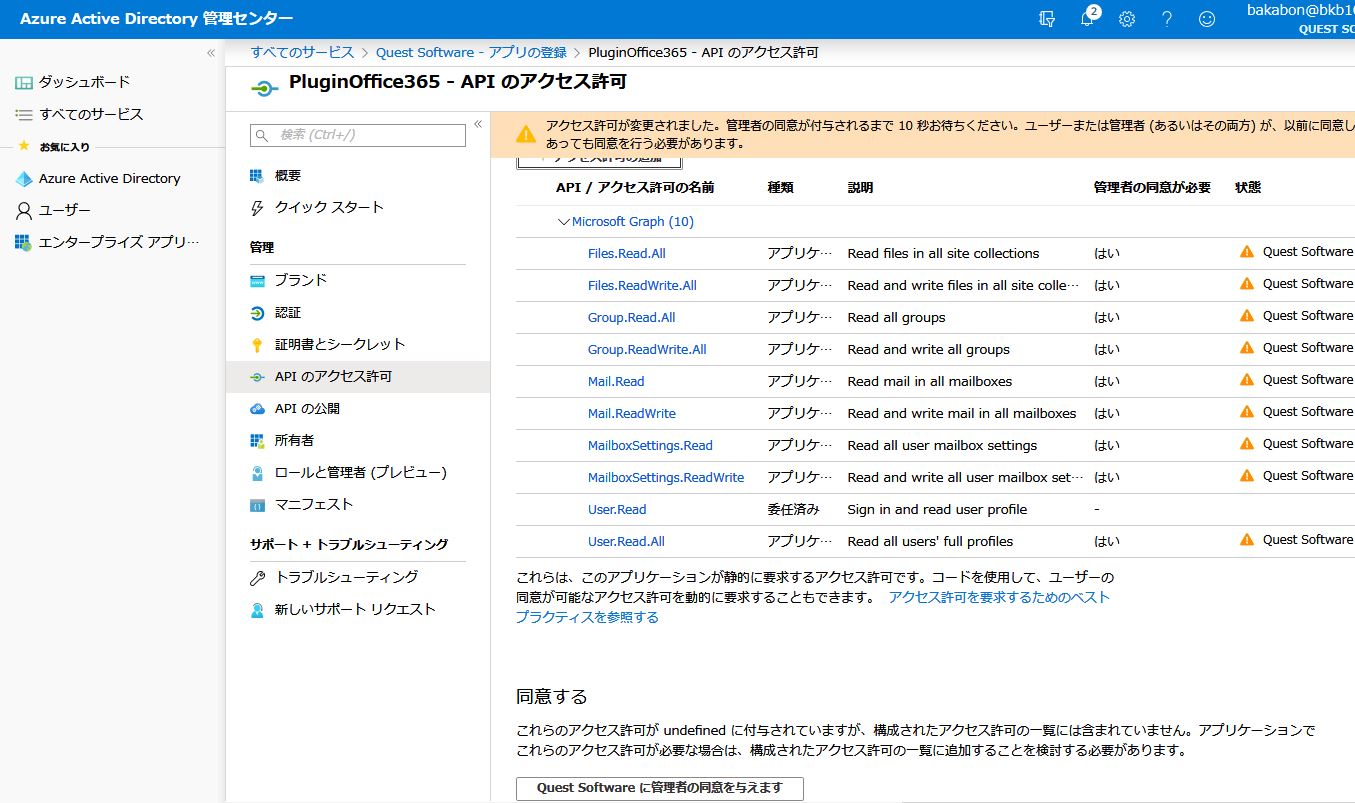The height and width of the screenshot is (803, 1355).
Task: Open best practices for requesting permissions link
Action: 813,607
